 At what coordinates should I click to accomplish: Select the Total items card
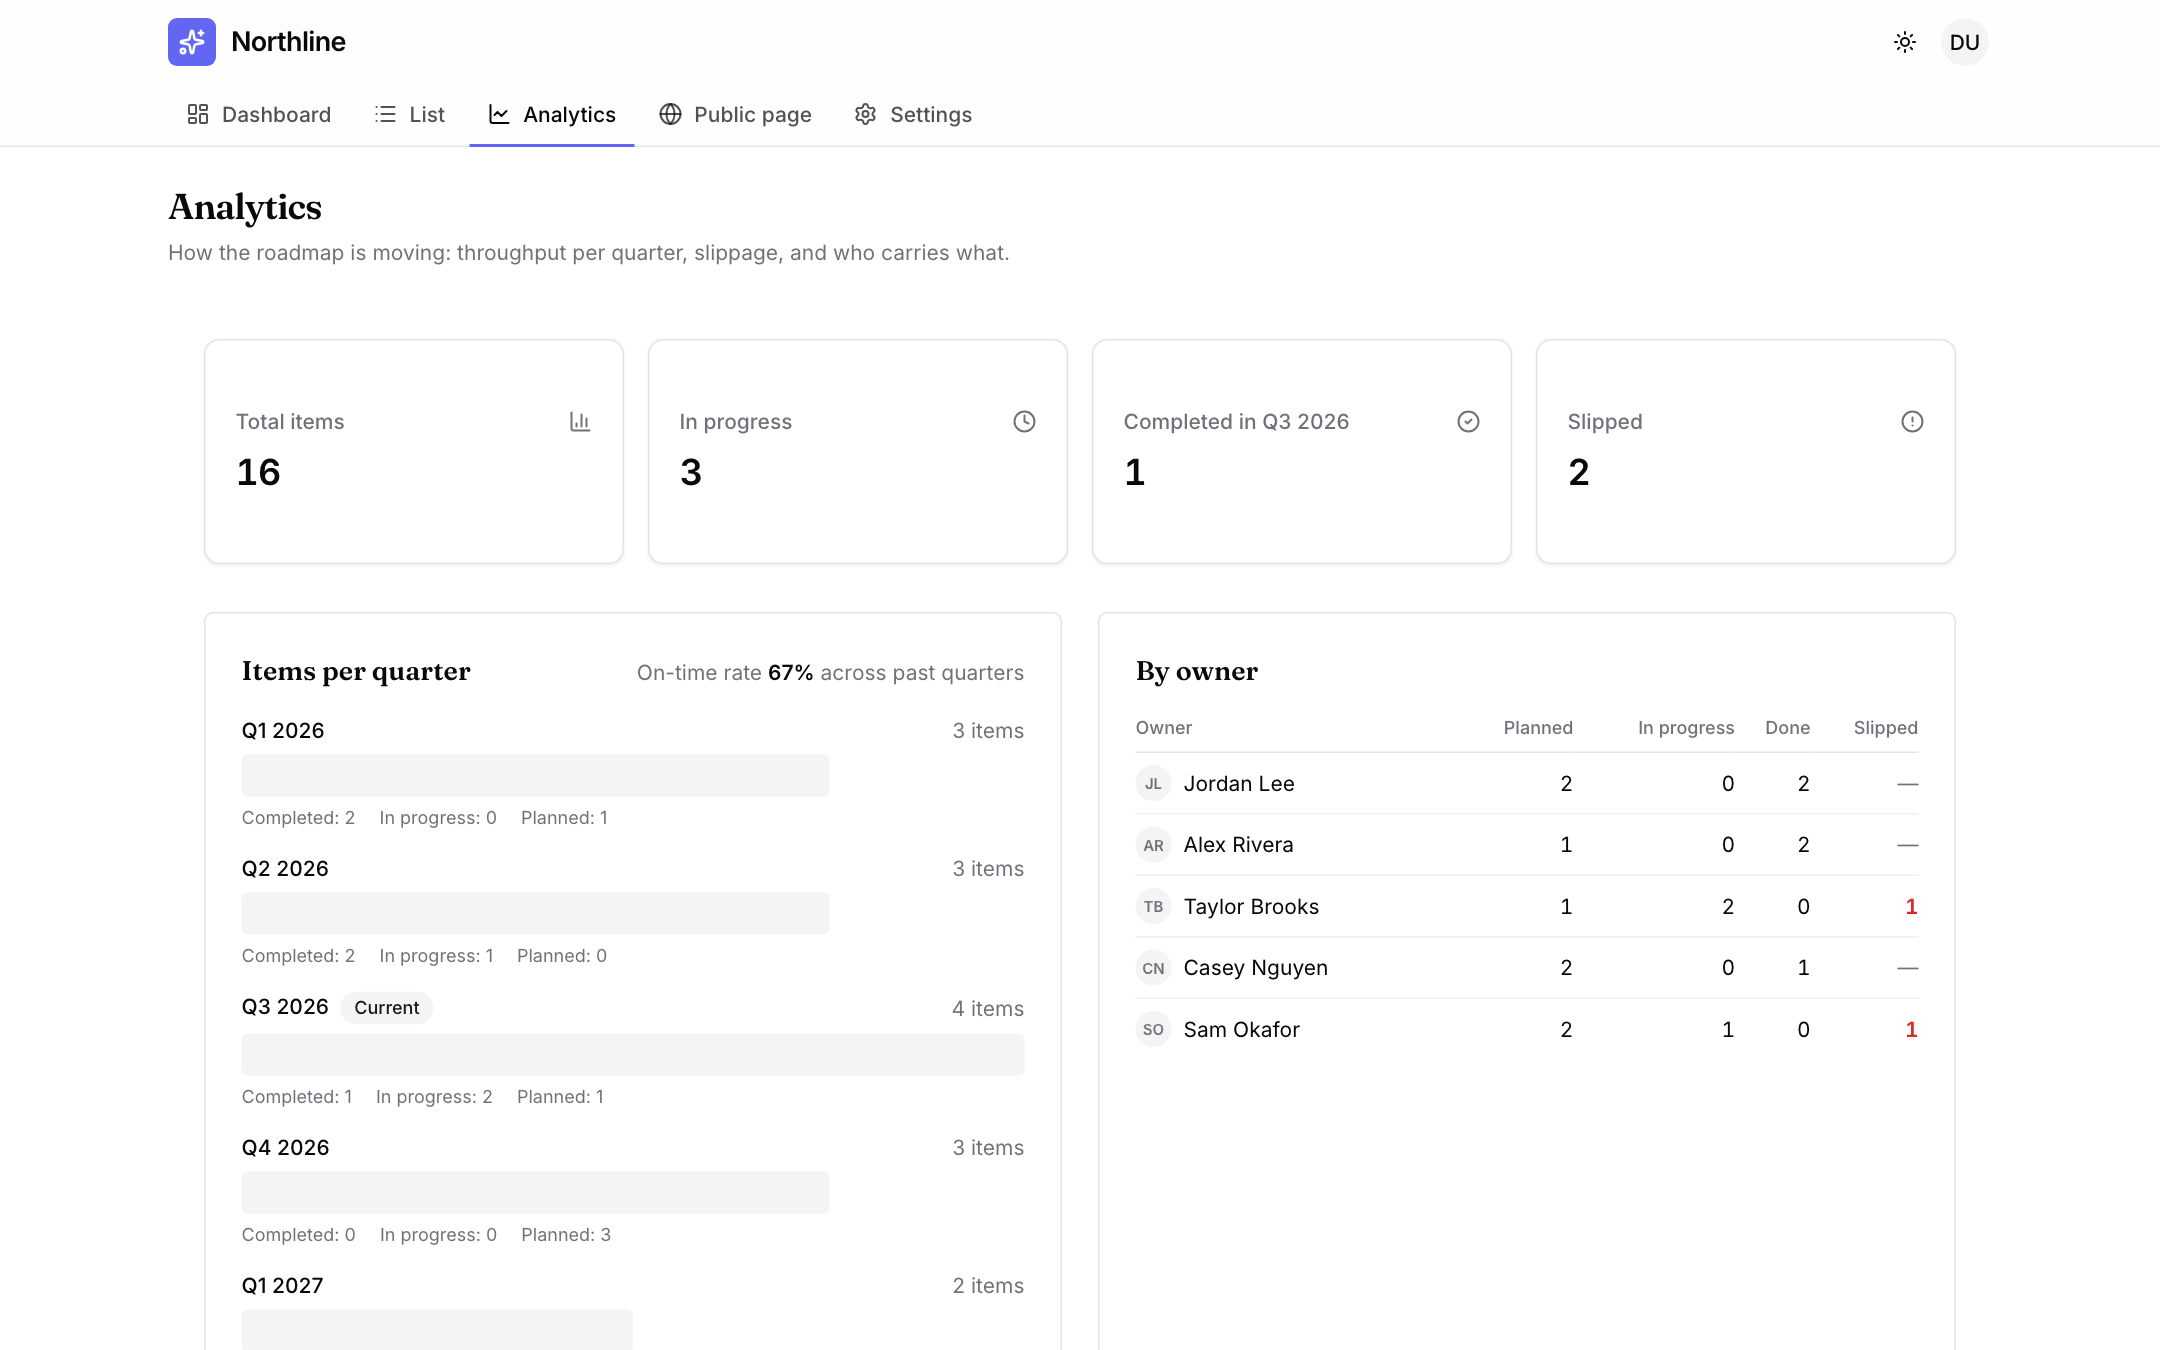coord(414,451)
